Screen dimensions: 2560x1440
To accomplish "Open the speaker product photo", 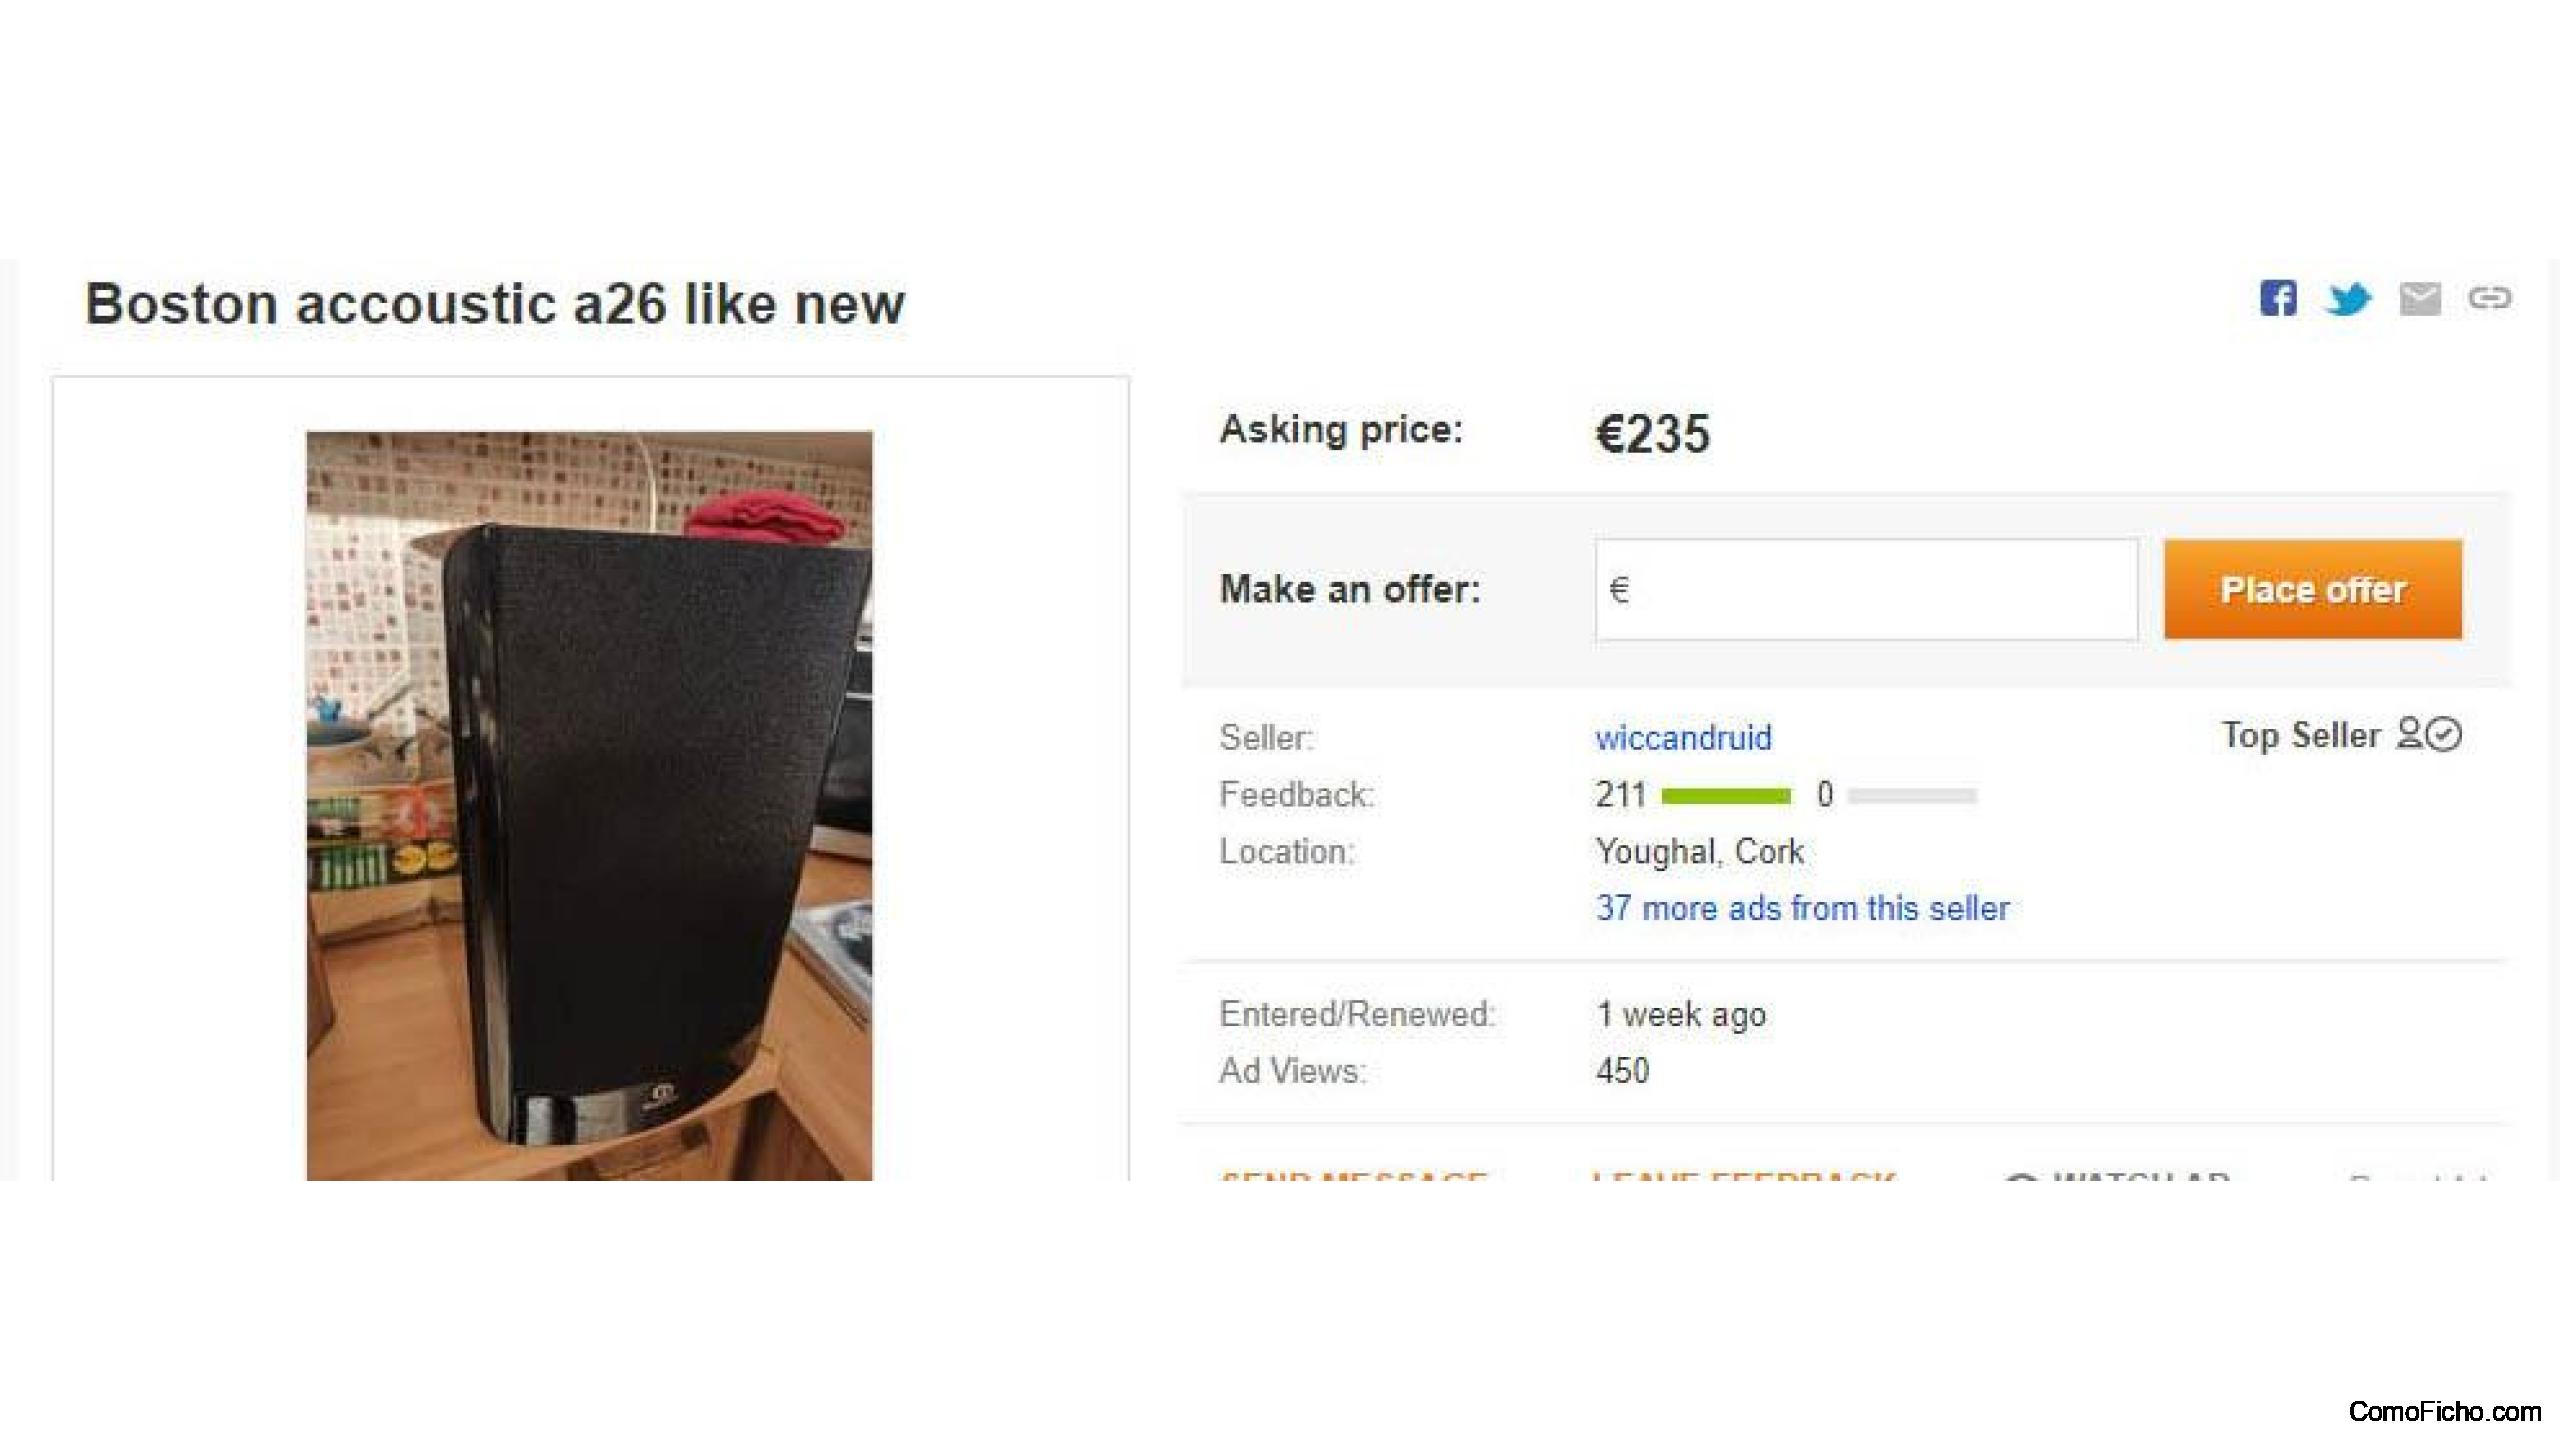I will point(589,805).
